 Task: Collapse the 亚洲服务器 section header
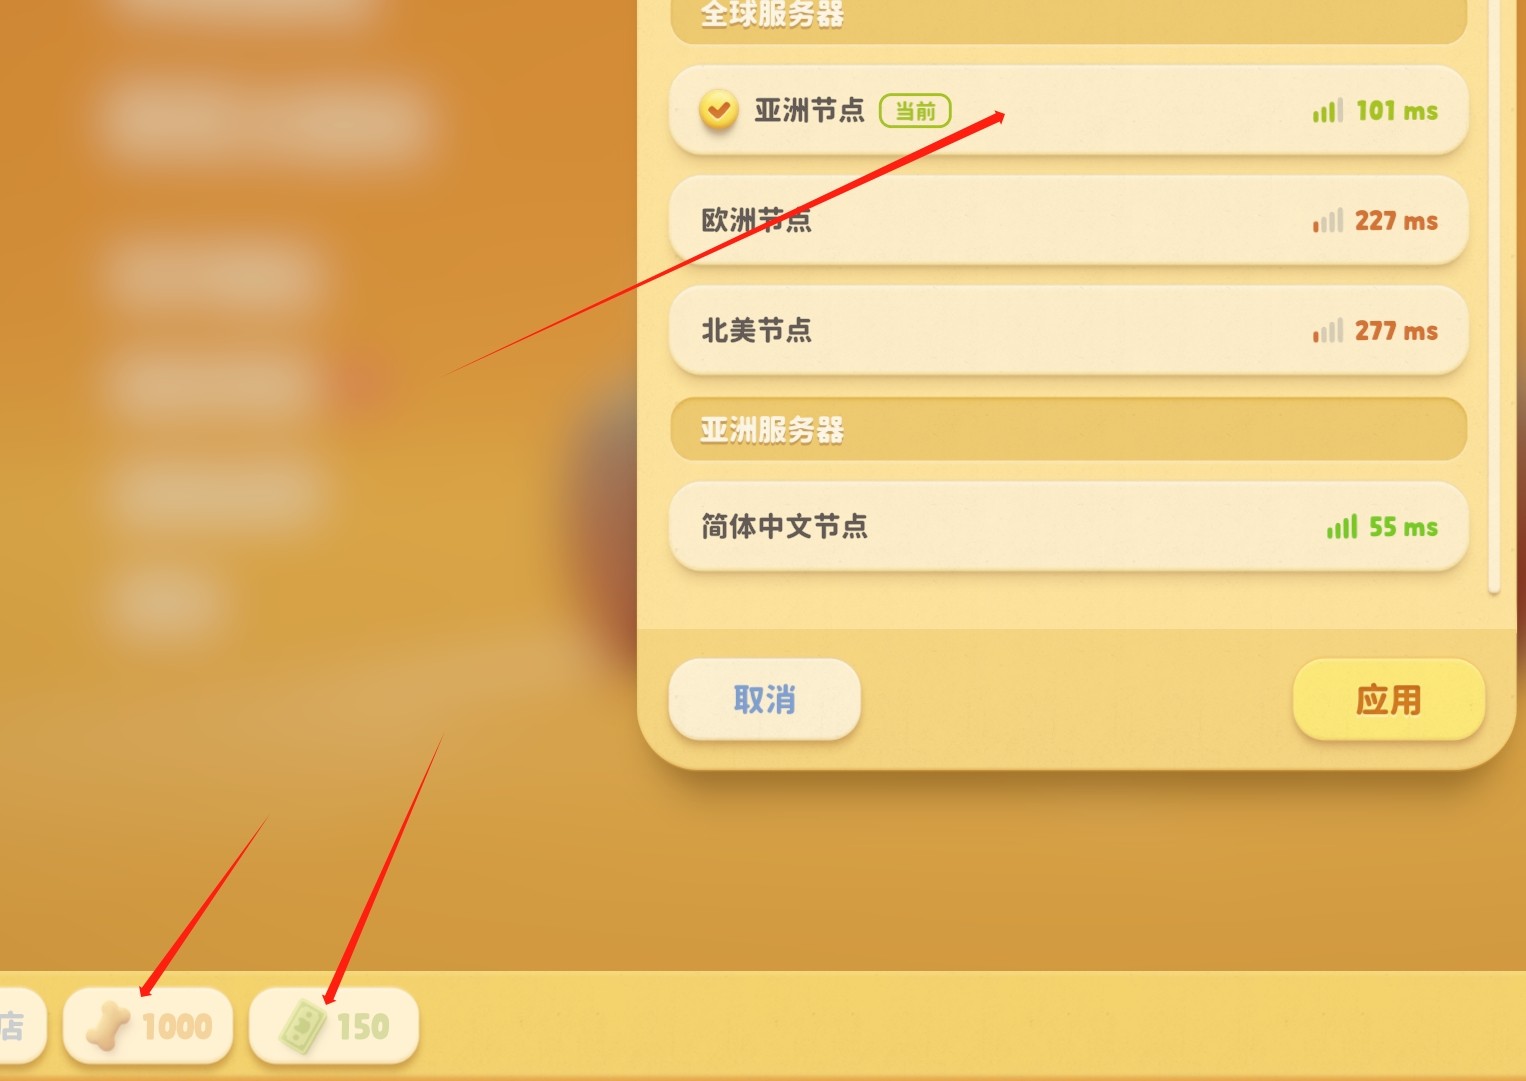click(x=1068, y=430)
